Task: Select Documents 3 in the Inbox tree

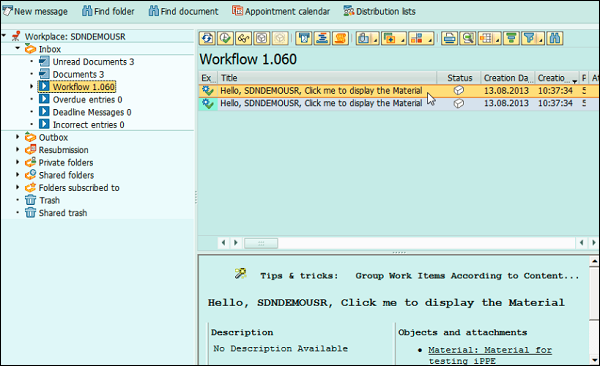Action: 78,74
